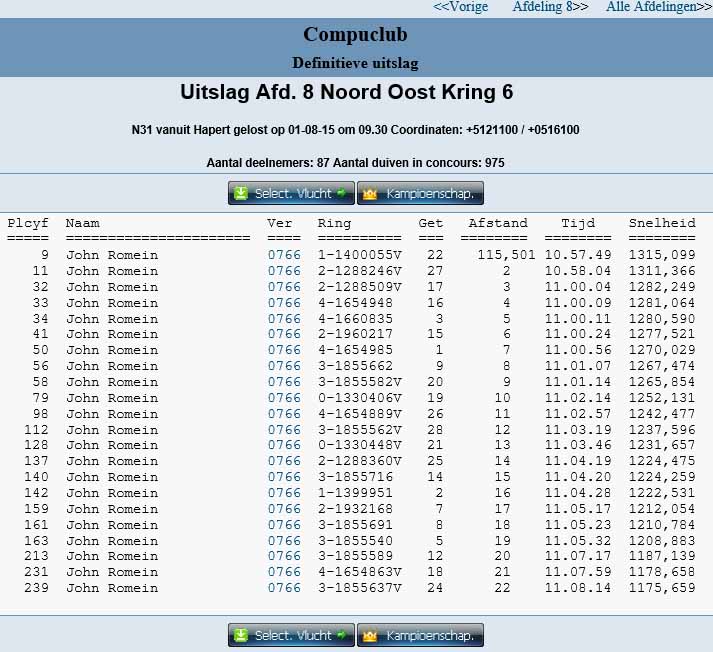The width and height of the screenshot is (713, 652).
Task: Click John Romein name in place 239 row
Action: tap(112, 587)
